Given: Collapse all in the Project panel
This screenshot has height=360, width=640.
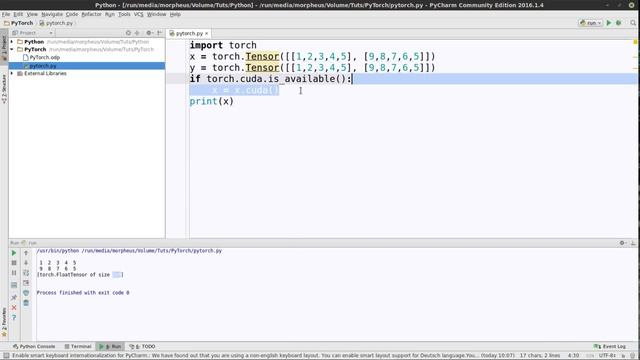Looking at the screenshot, I should coord(137,33).
